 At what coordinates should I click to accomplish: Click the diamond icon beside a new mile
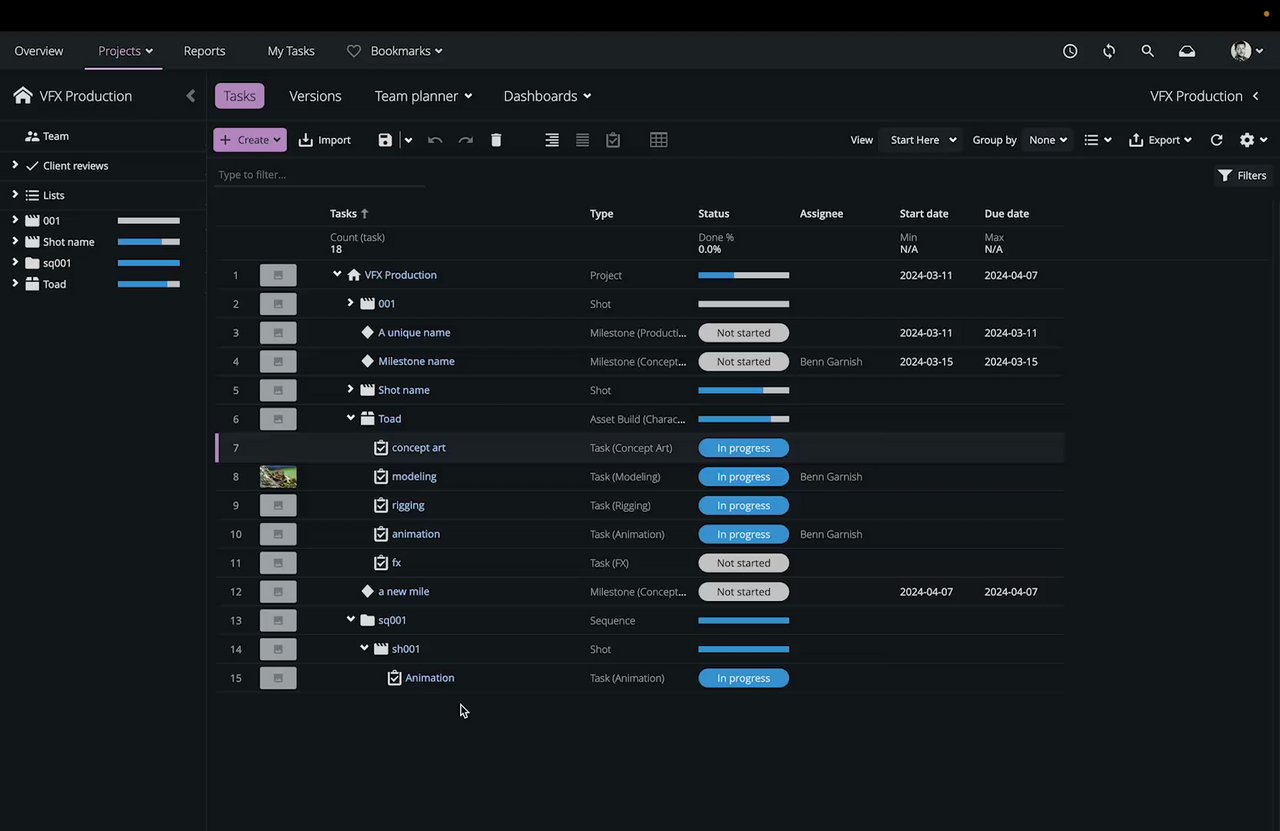367,591
